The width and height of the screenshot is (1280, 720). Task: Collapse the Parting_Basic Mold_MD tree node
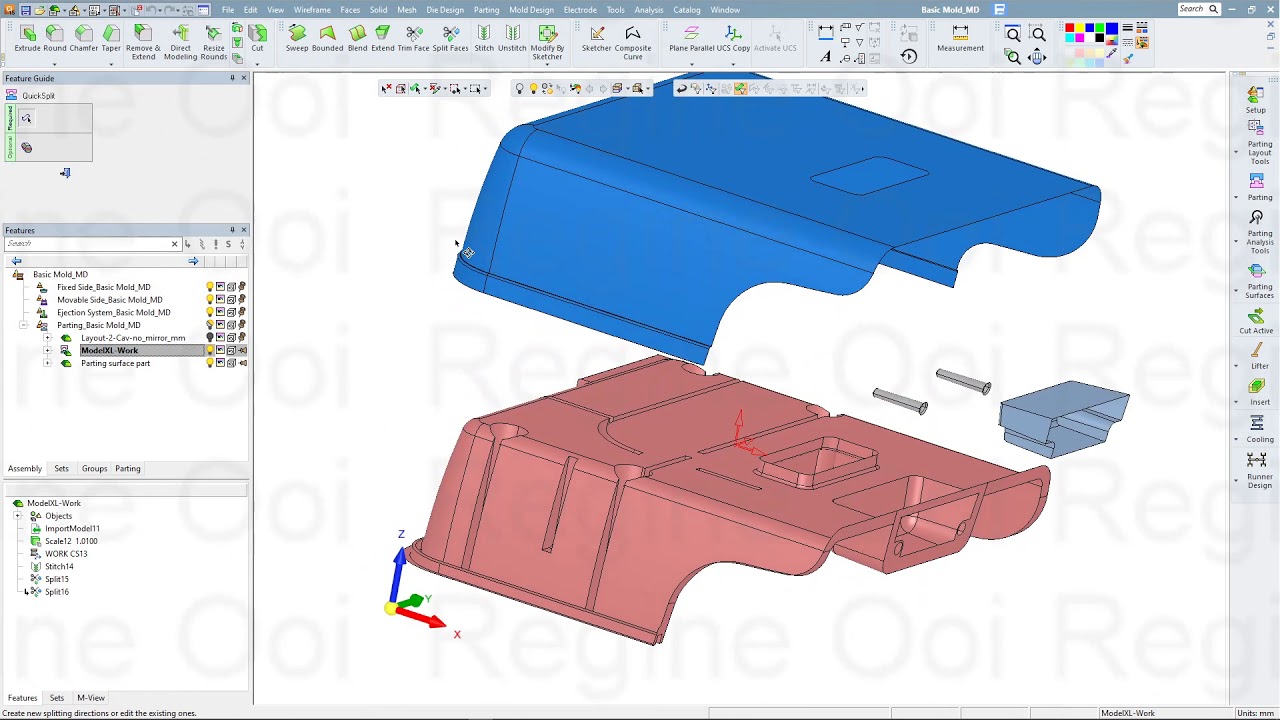click(24, 325)
